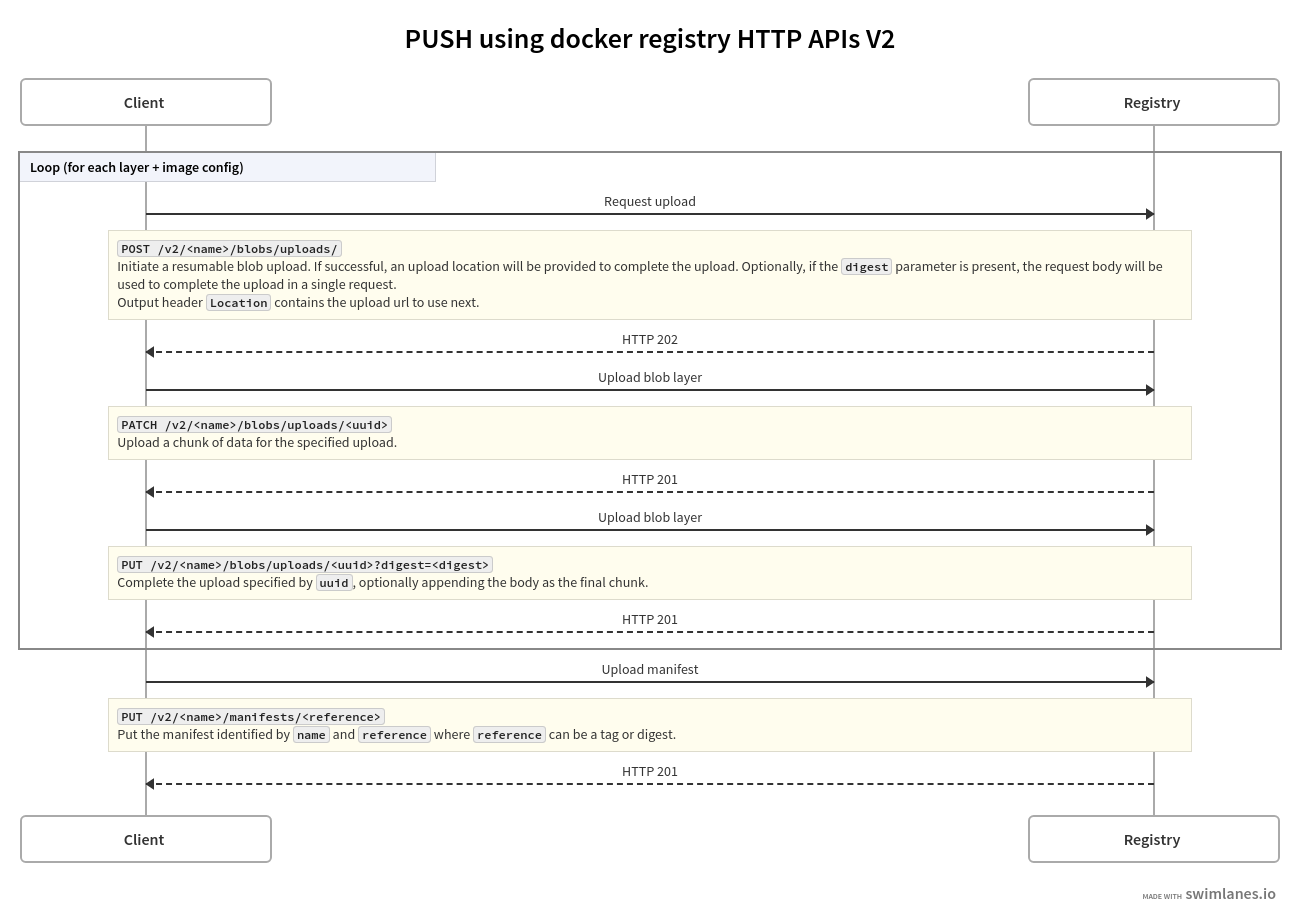
Task: Click the Upload manifest message label
Action: tap(649, 669)
